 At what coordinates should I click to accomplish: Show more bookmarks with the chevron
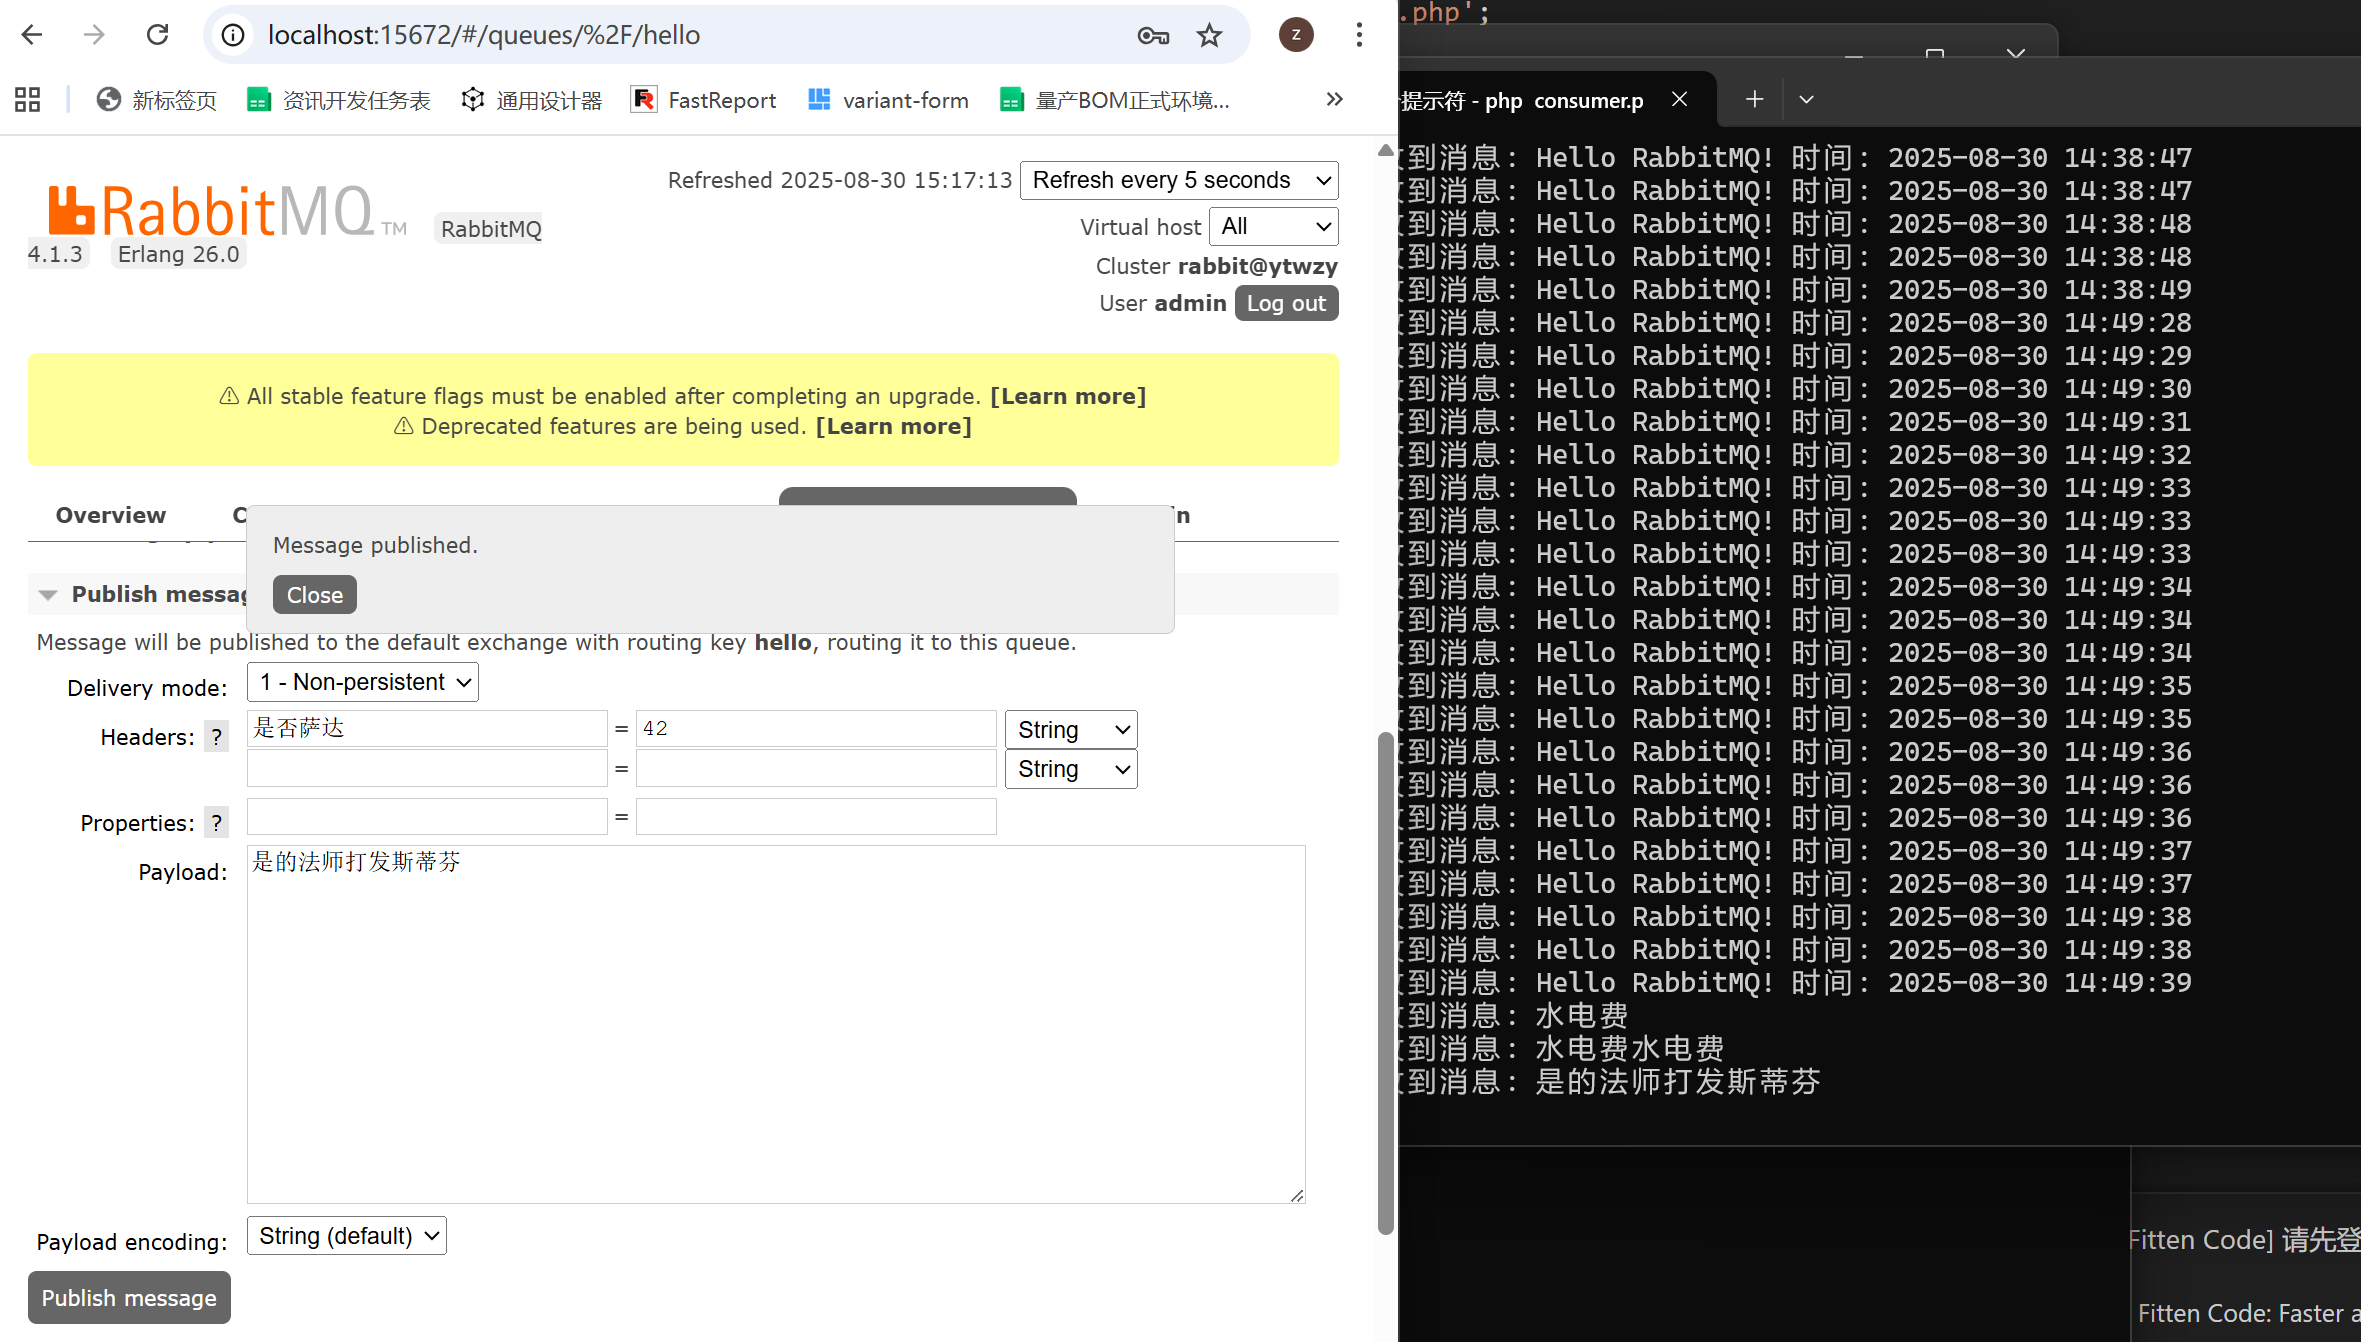(x=1334, y=99)
